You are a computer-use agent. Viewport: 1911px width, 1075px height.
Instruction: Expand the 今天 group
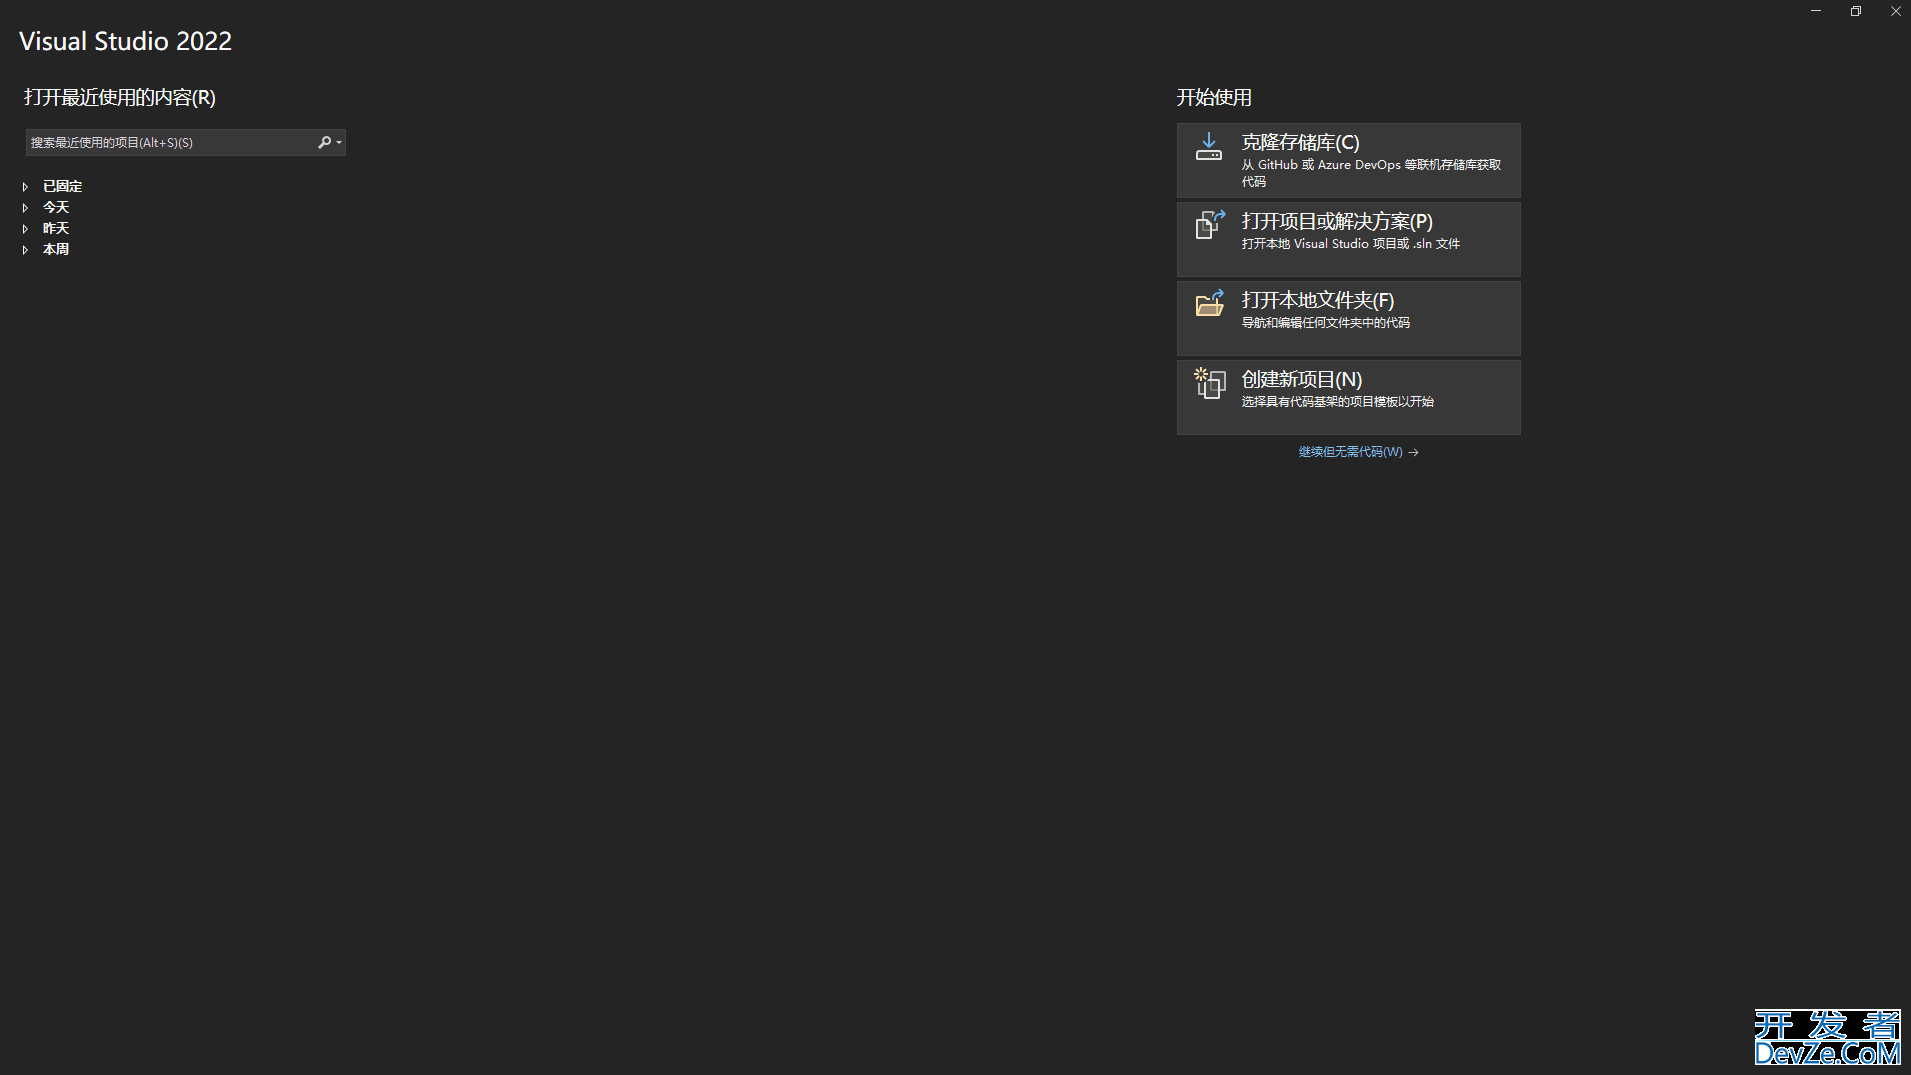[25, 208]
